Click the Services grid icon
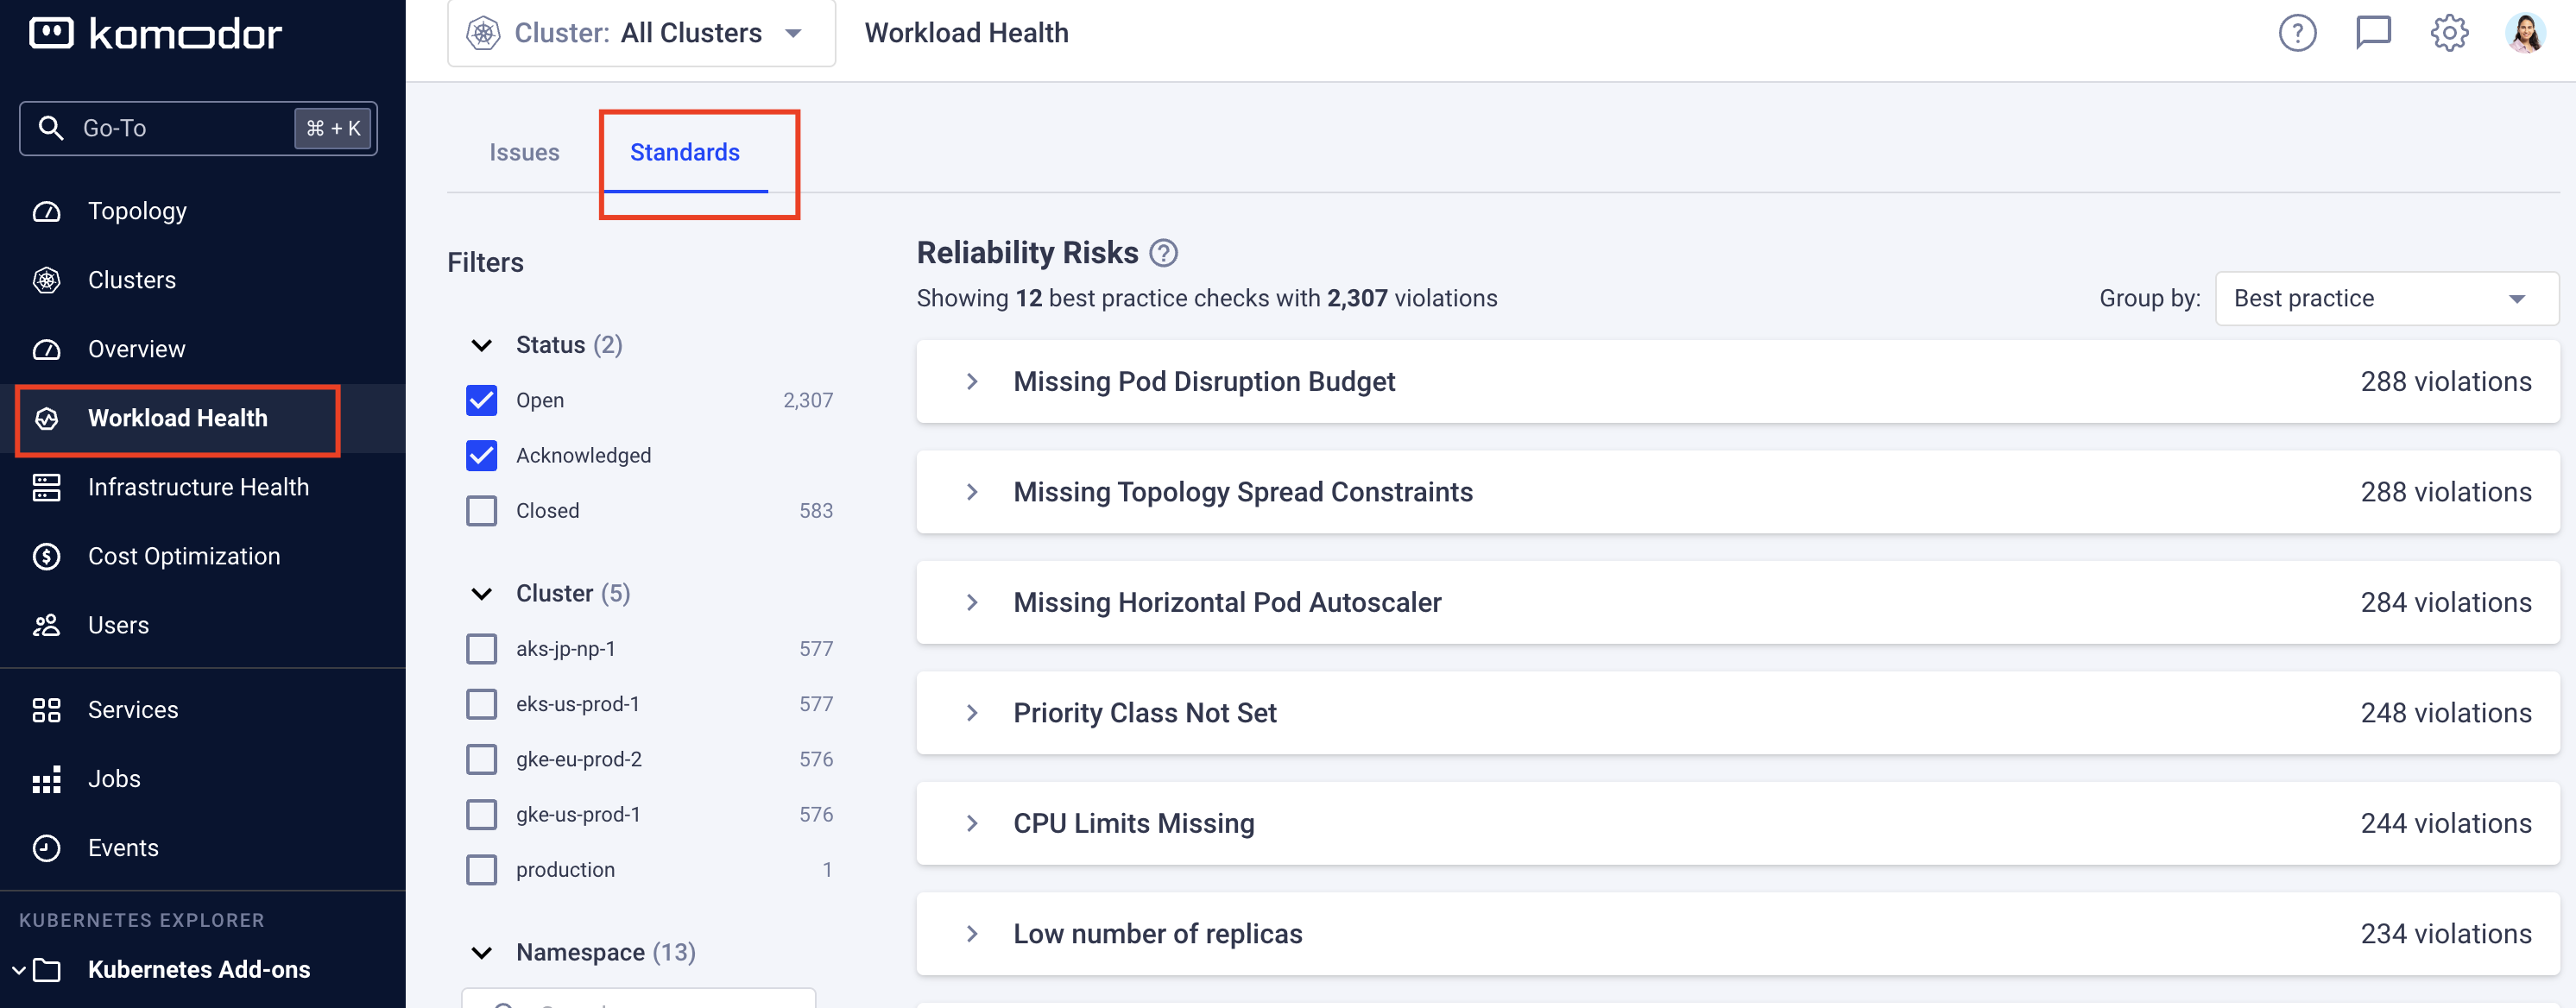This screenshot has height=1008, width=2576. (x=47, y=710)
